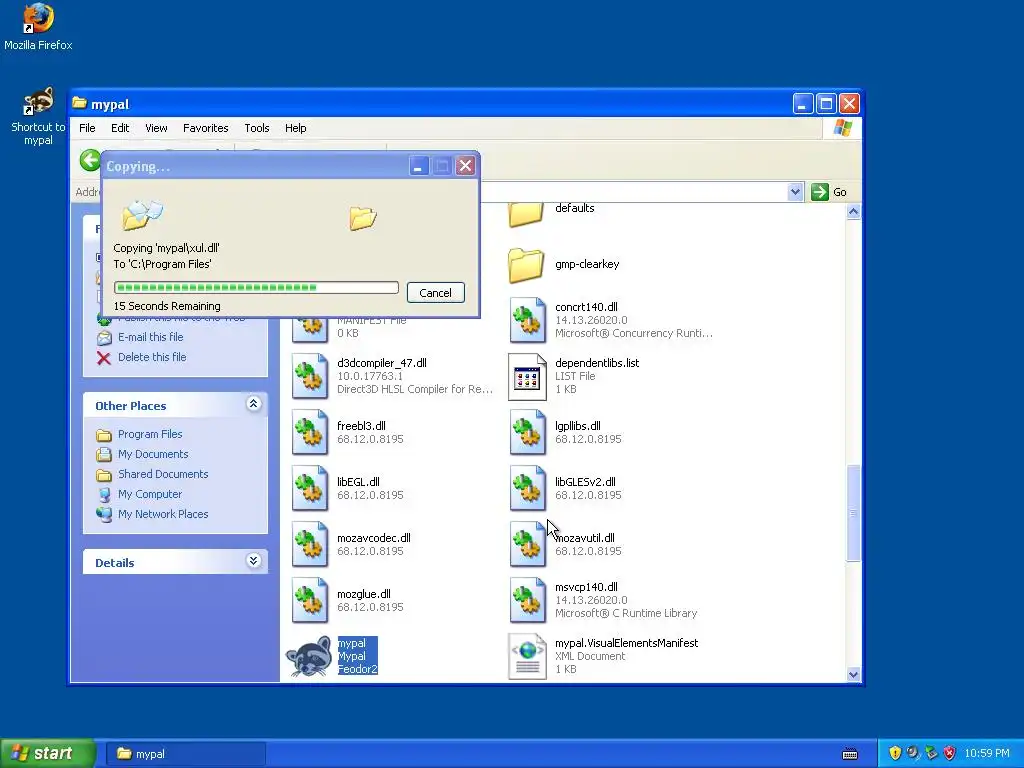Select the msvcp140.dll file icon
The width and height of the screenshot is (1024, 768).
[x=527, y=601]
